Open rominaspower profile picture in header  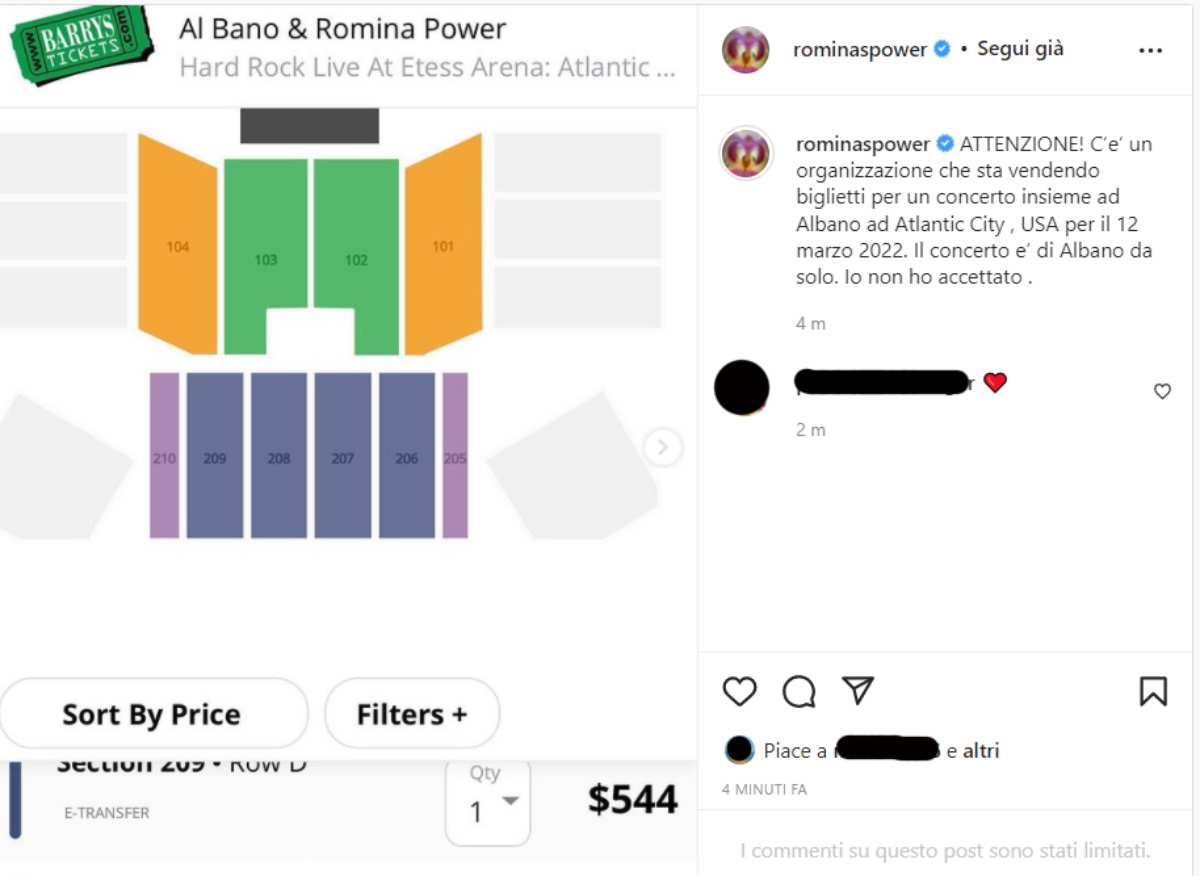[x=745, y=50]
